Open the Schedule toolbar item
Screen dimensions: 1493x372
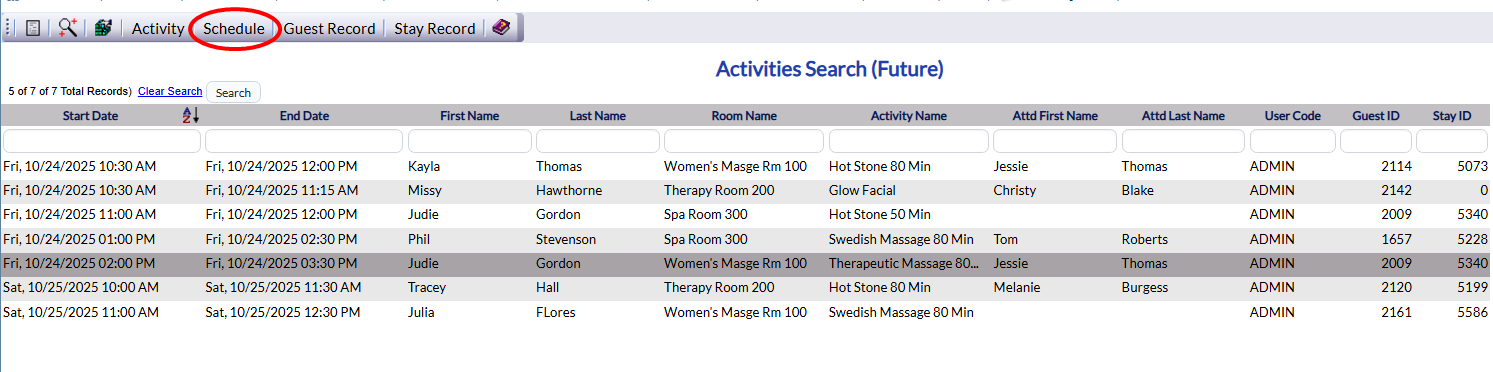(234, 29)
